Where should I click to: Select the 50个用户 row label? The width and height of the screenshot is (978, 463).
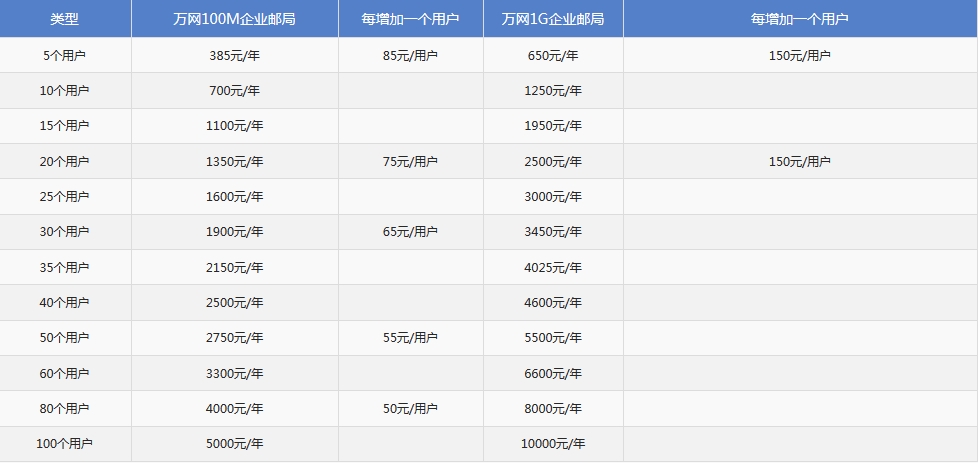[66, 338]
